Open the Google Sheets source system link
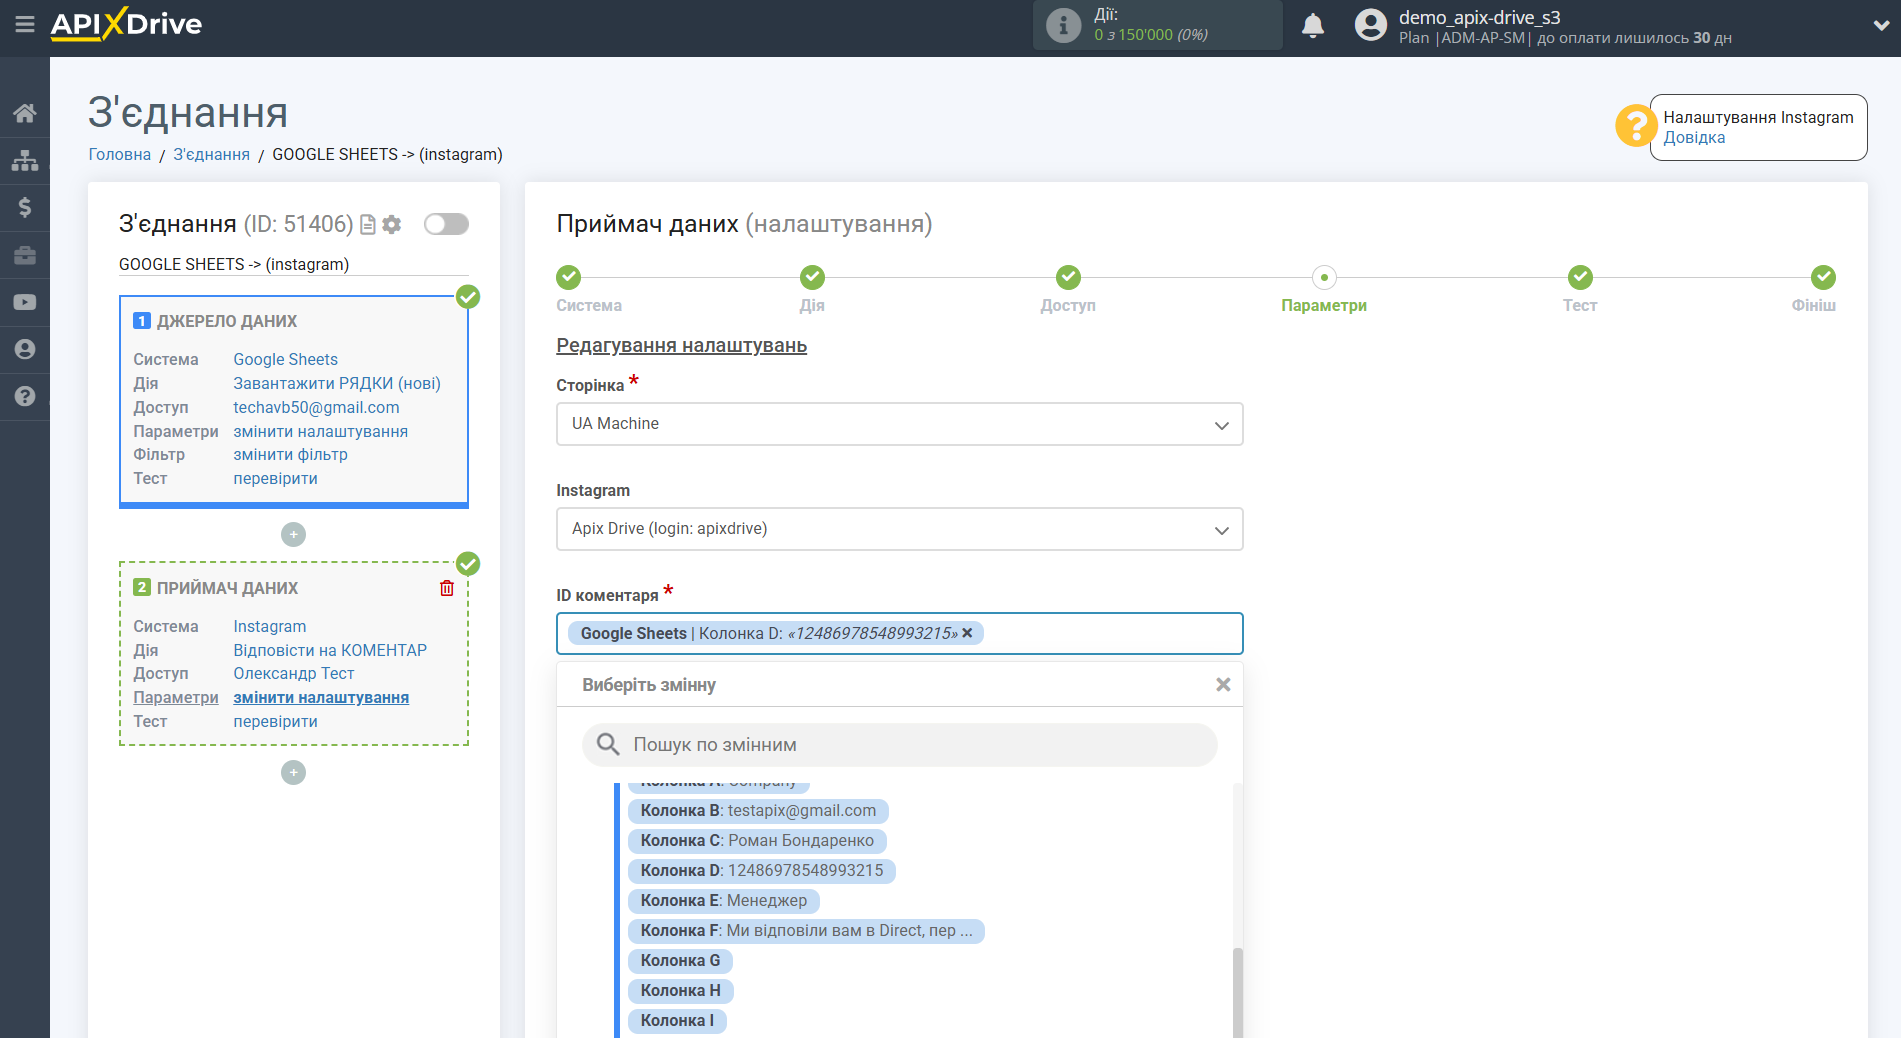Viewport: 1901px width, 1038px height. [286, 359]
